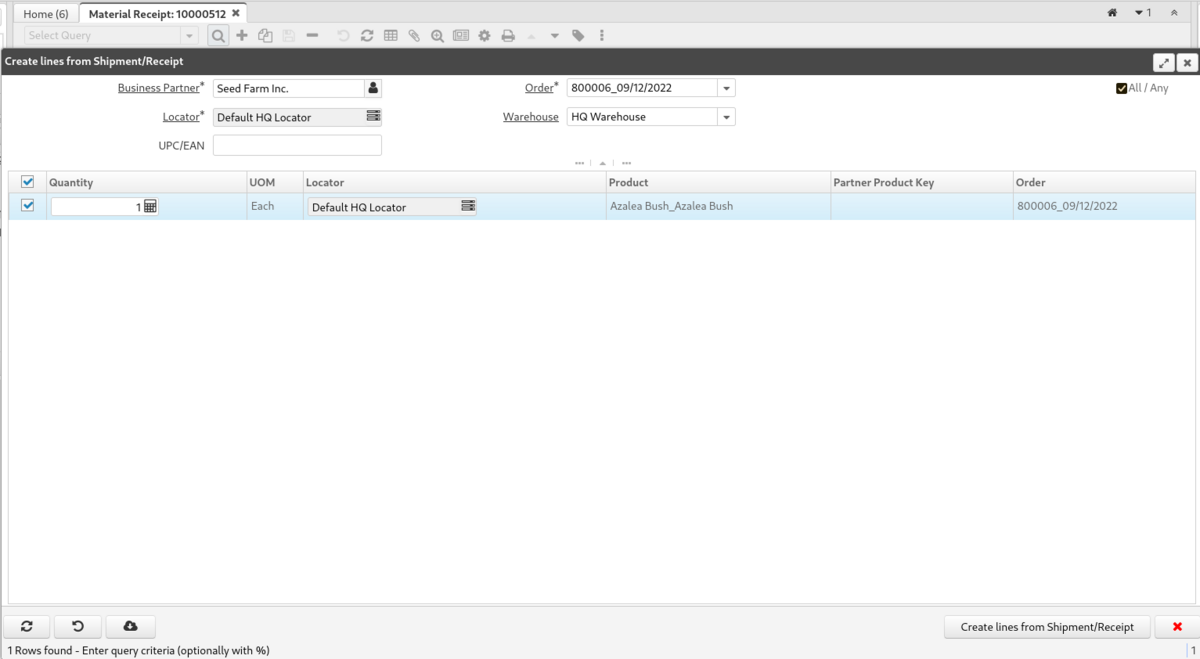Click the red cancel X button
Image resolution: width=1200 pixels, height=659 pixels.
tap(1177, 627)
